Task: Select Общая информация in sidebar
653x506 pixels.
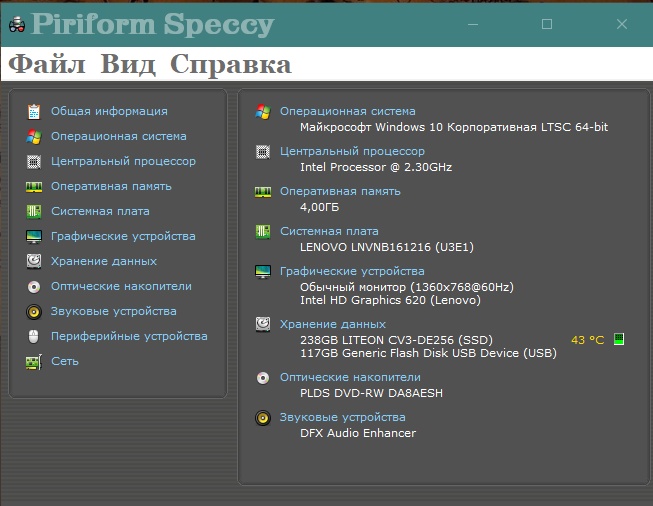Action: click(x=109, y=111)
